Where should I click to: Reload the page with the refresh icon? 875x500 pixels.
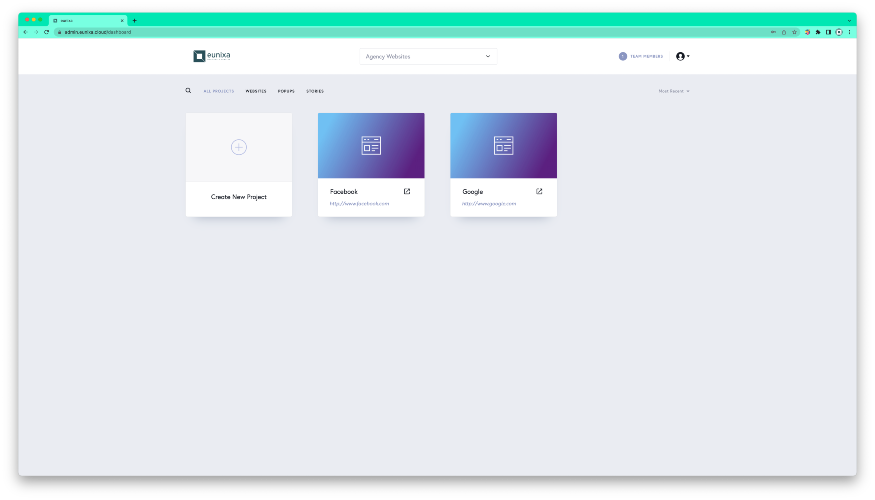pyautogui.click(x=46, y=32)
